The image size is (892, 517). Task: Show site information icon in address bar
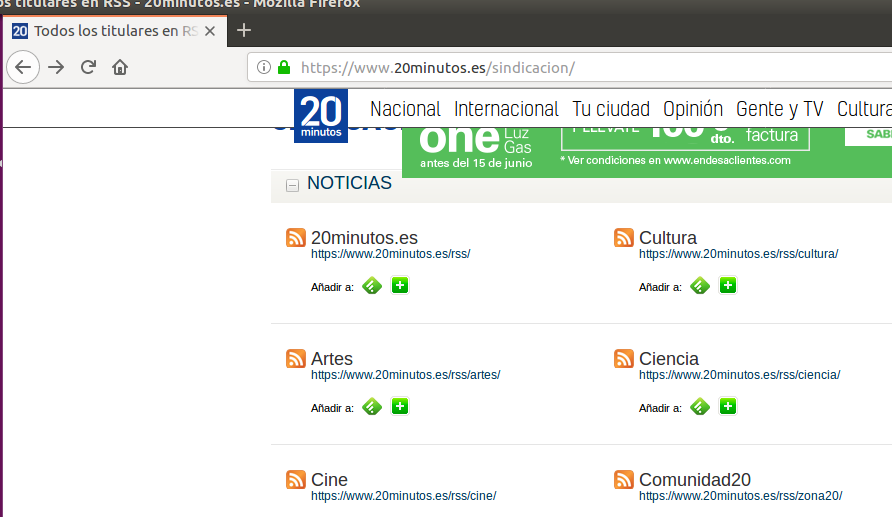pyautogui.click(x=263, y=67)
